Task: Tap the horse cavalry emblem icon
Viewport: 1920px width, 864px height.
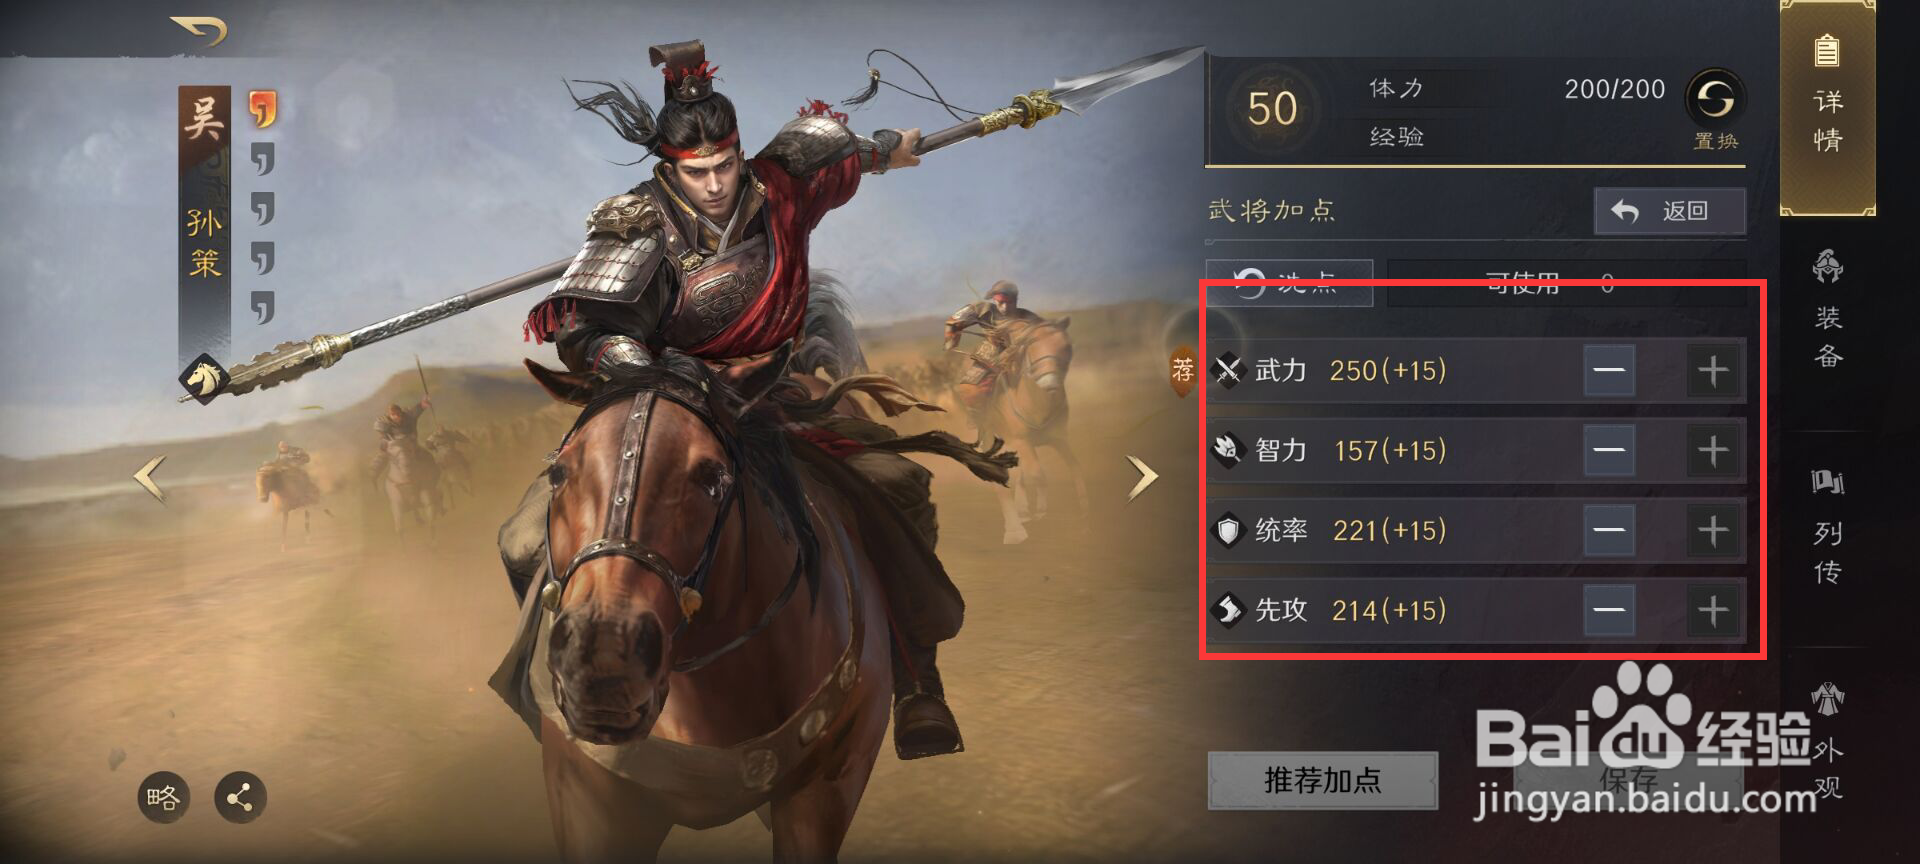Action: (206, 378)
